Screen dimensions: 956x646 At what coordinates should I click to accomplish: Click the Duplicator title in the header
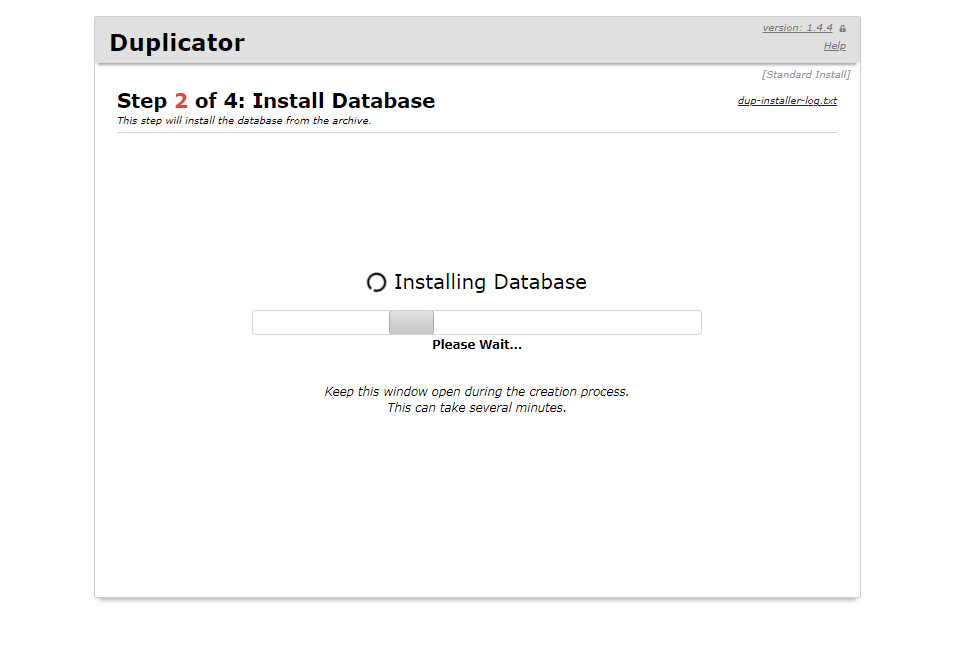[x=177, y=43]
